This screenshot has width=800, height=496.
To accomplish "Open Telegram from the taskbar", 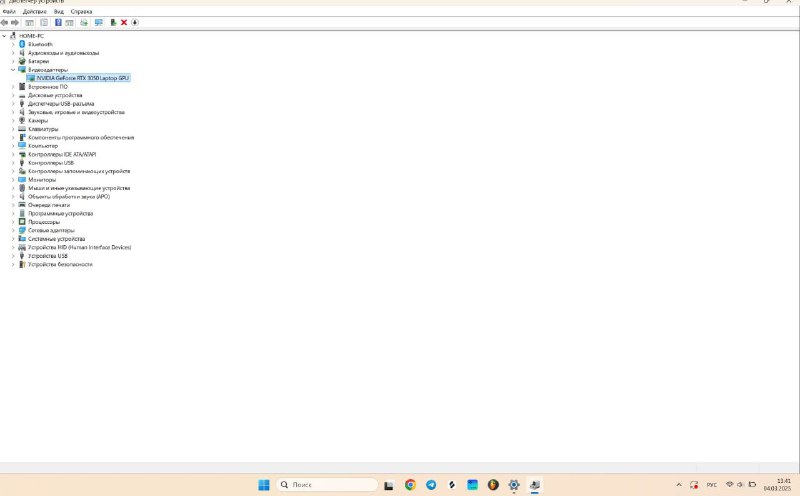I will [431, 485].
